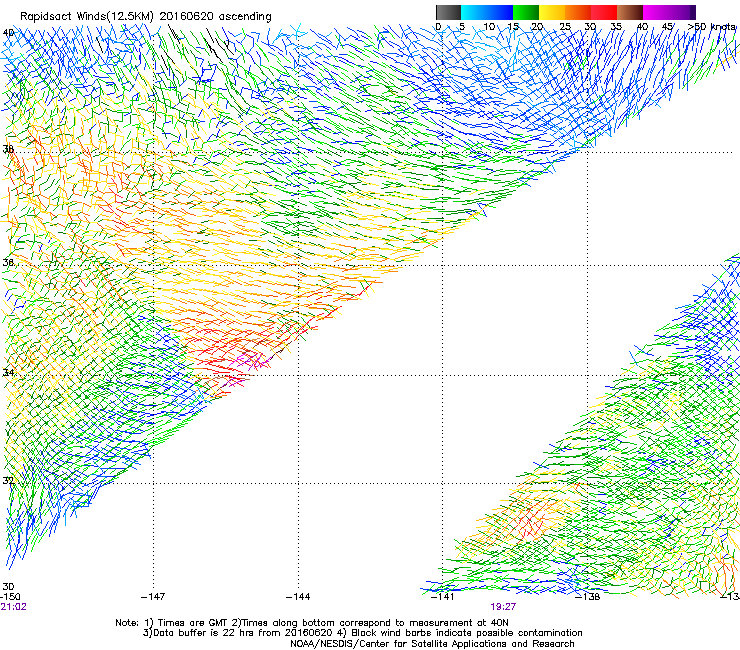Click the title text 'Rapidscat Winds(12.5KM) 20160620 ascending'
The image size is (740, 650).
click(x=146, y=16)
